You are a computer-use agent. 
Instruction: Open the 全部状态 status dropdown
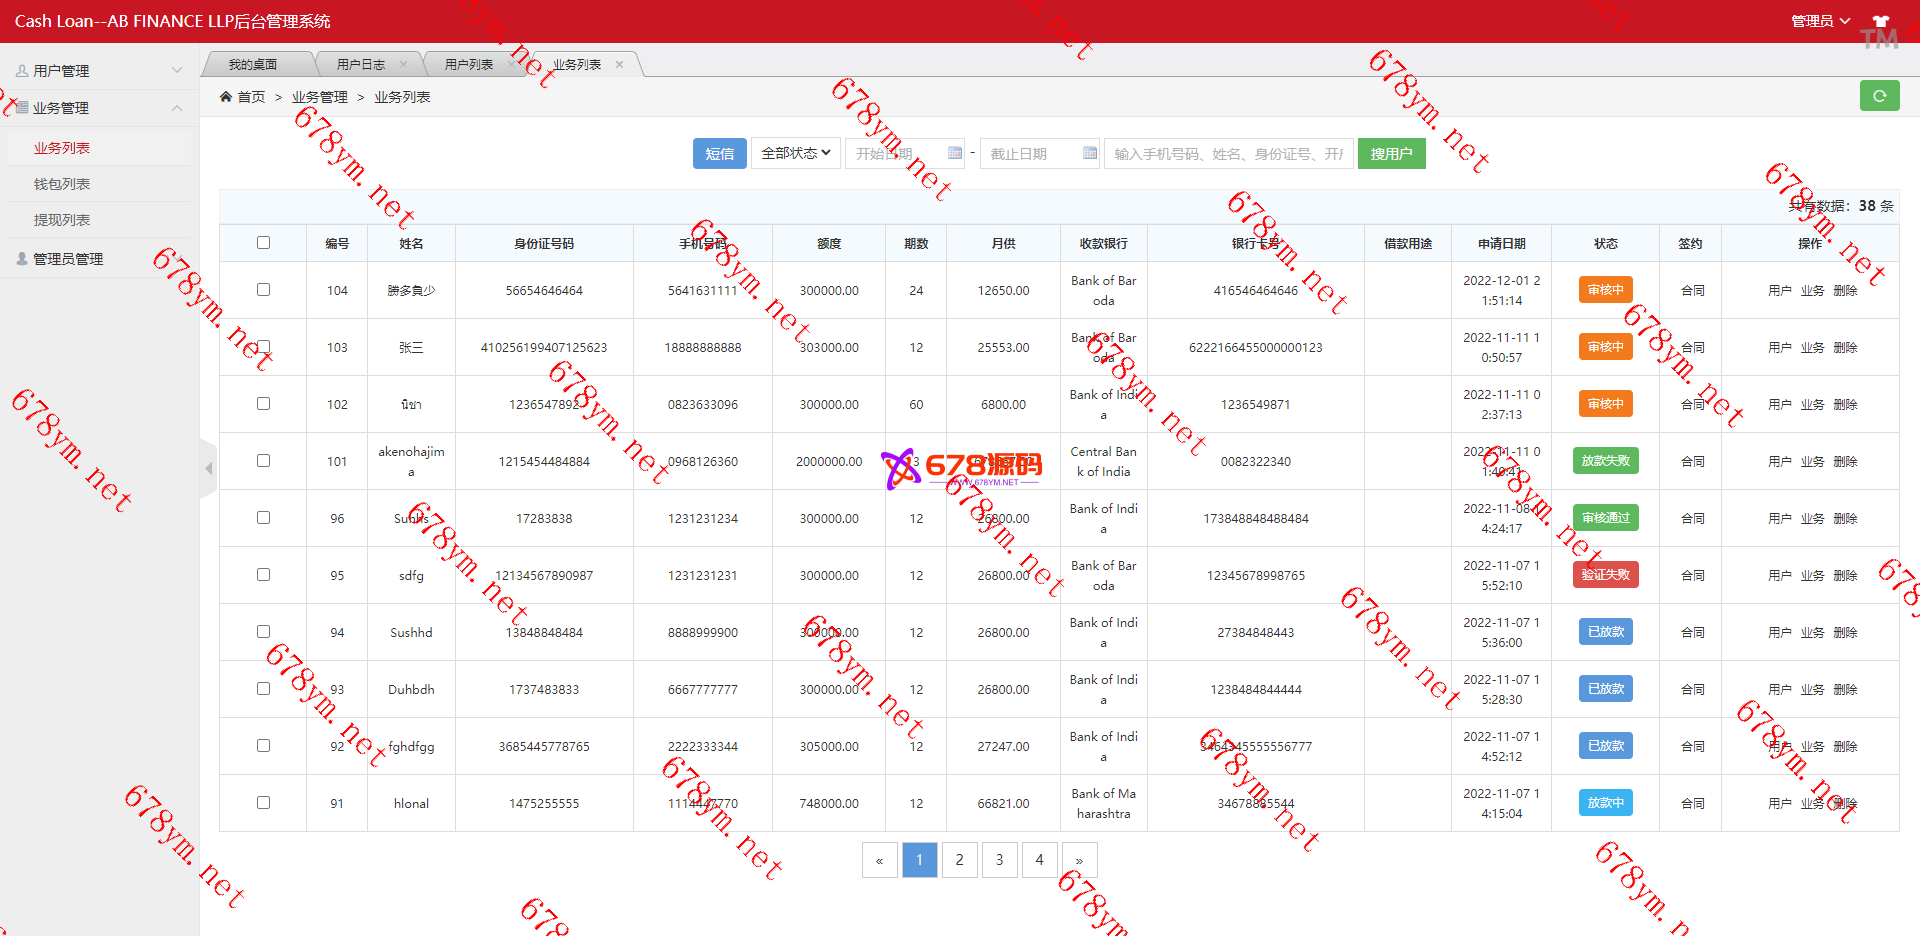pos(796,153)
